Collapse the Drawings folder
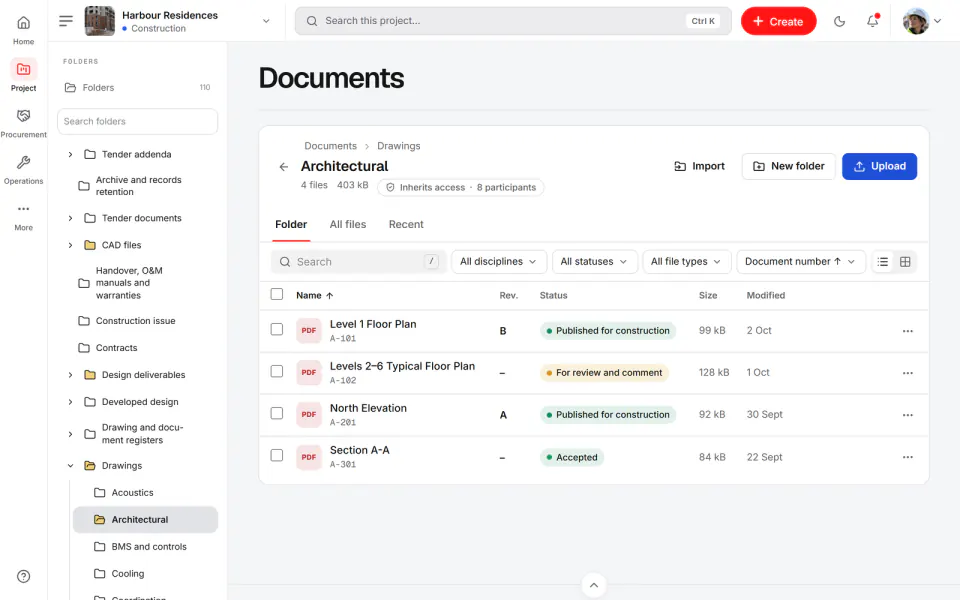This screenshot has height=600, width=960. (x=70, y=466)
